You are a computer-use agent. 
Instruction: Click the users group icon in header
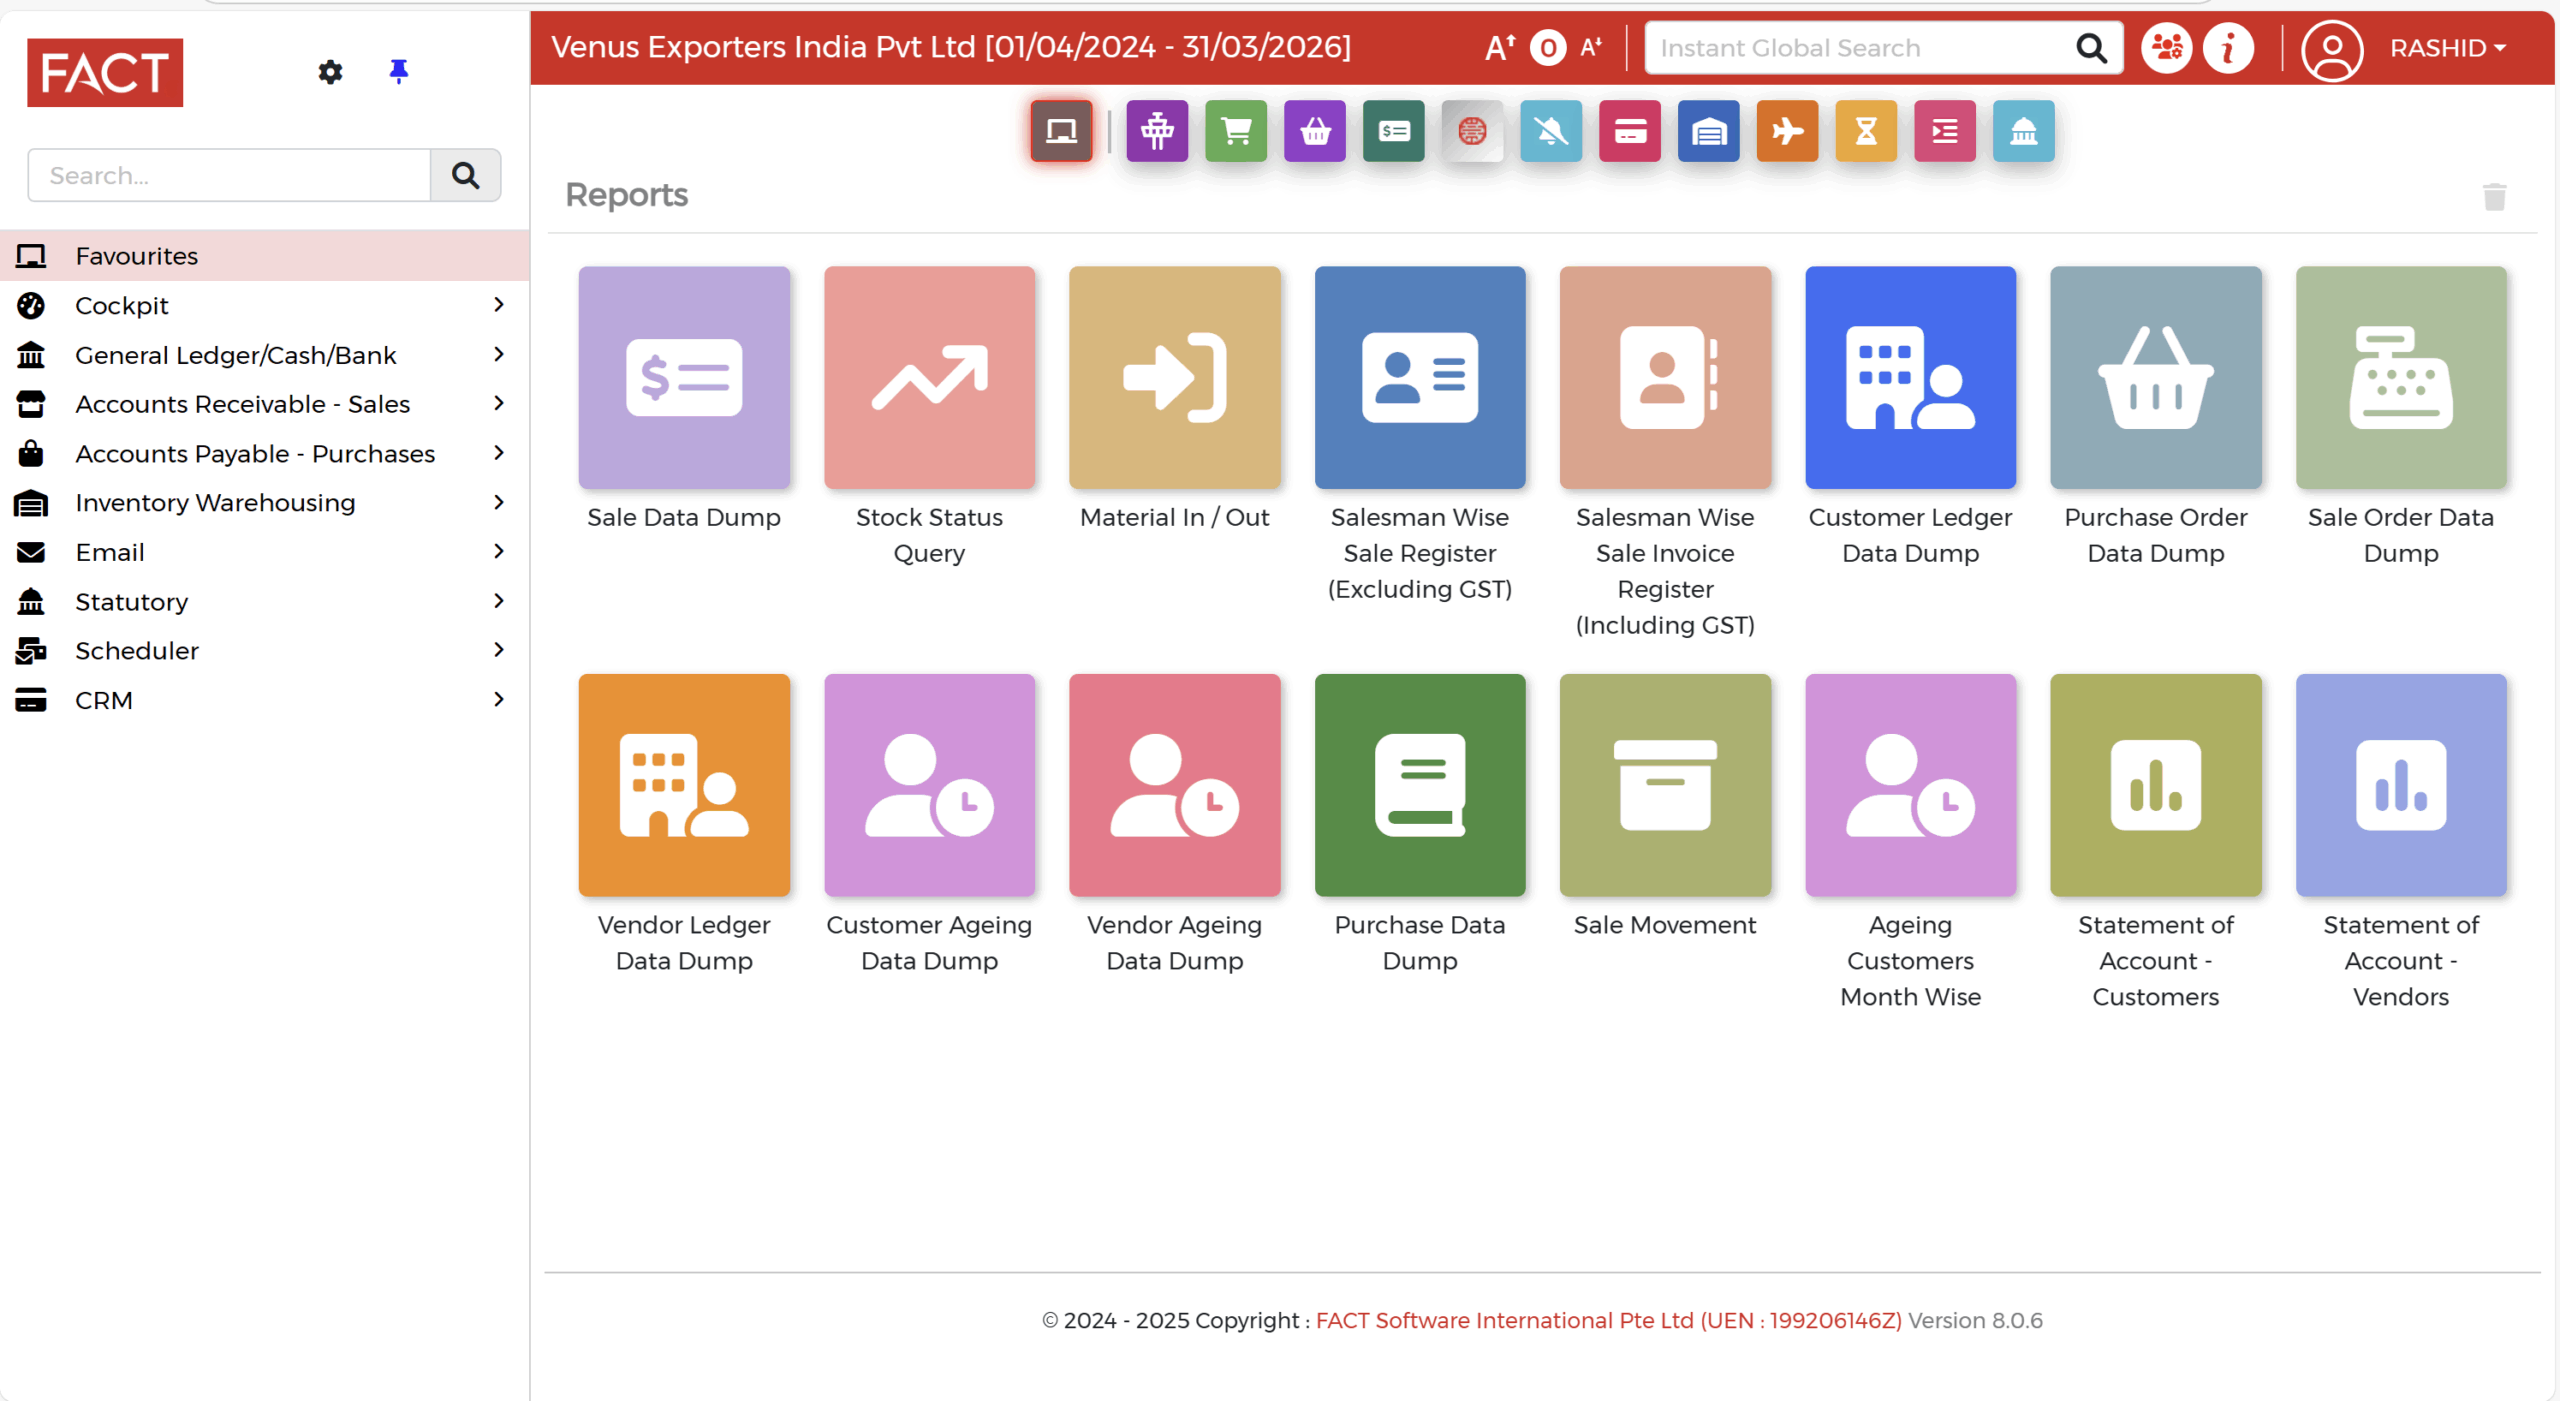2167,47
